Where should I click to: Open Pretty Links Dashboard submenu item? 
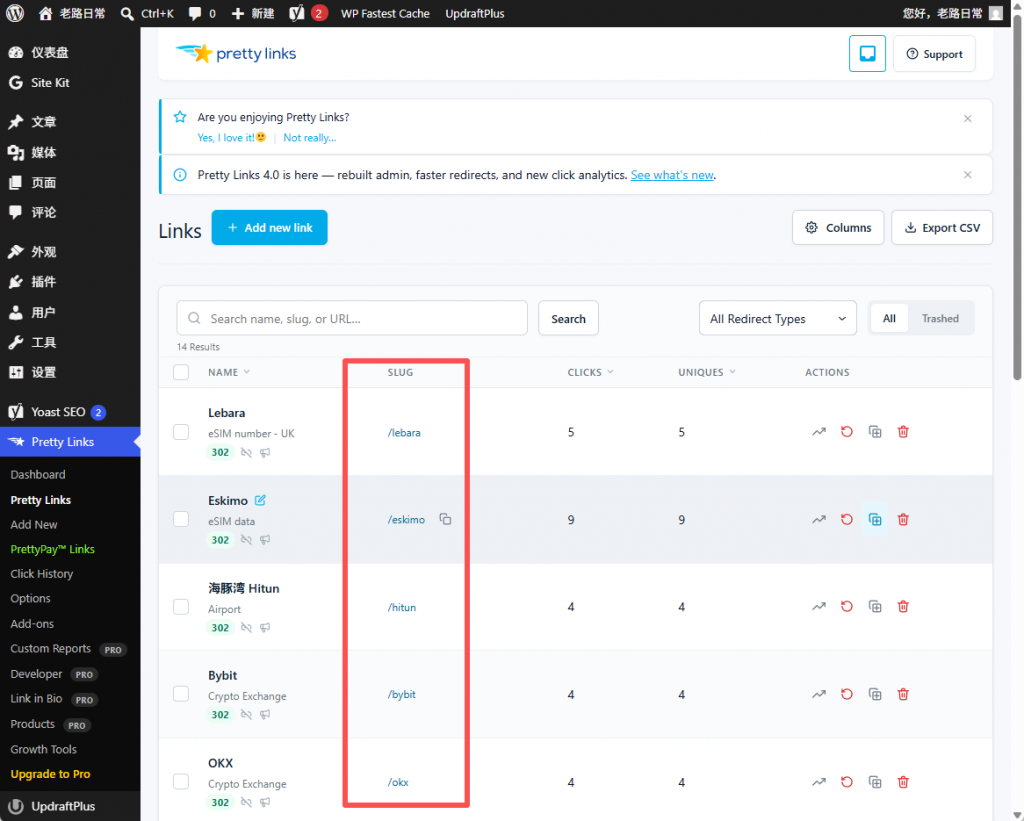38,474
